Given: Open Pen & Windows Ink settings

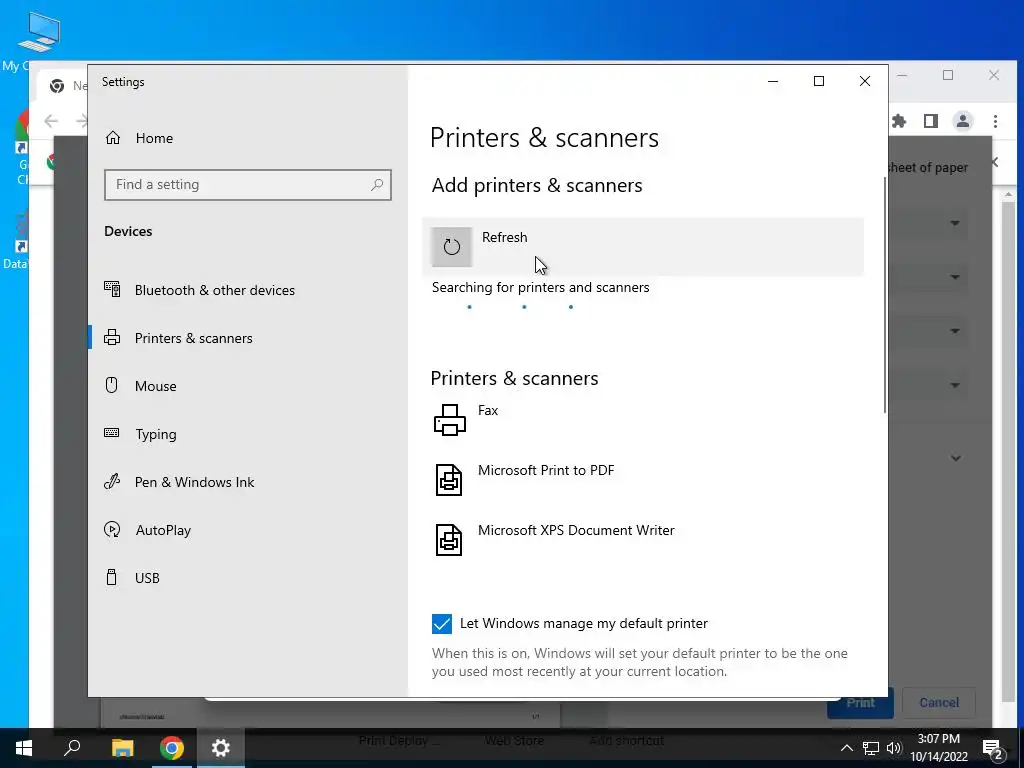Looking at the screenshot, I should [195, 482].
